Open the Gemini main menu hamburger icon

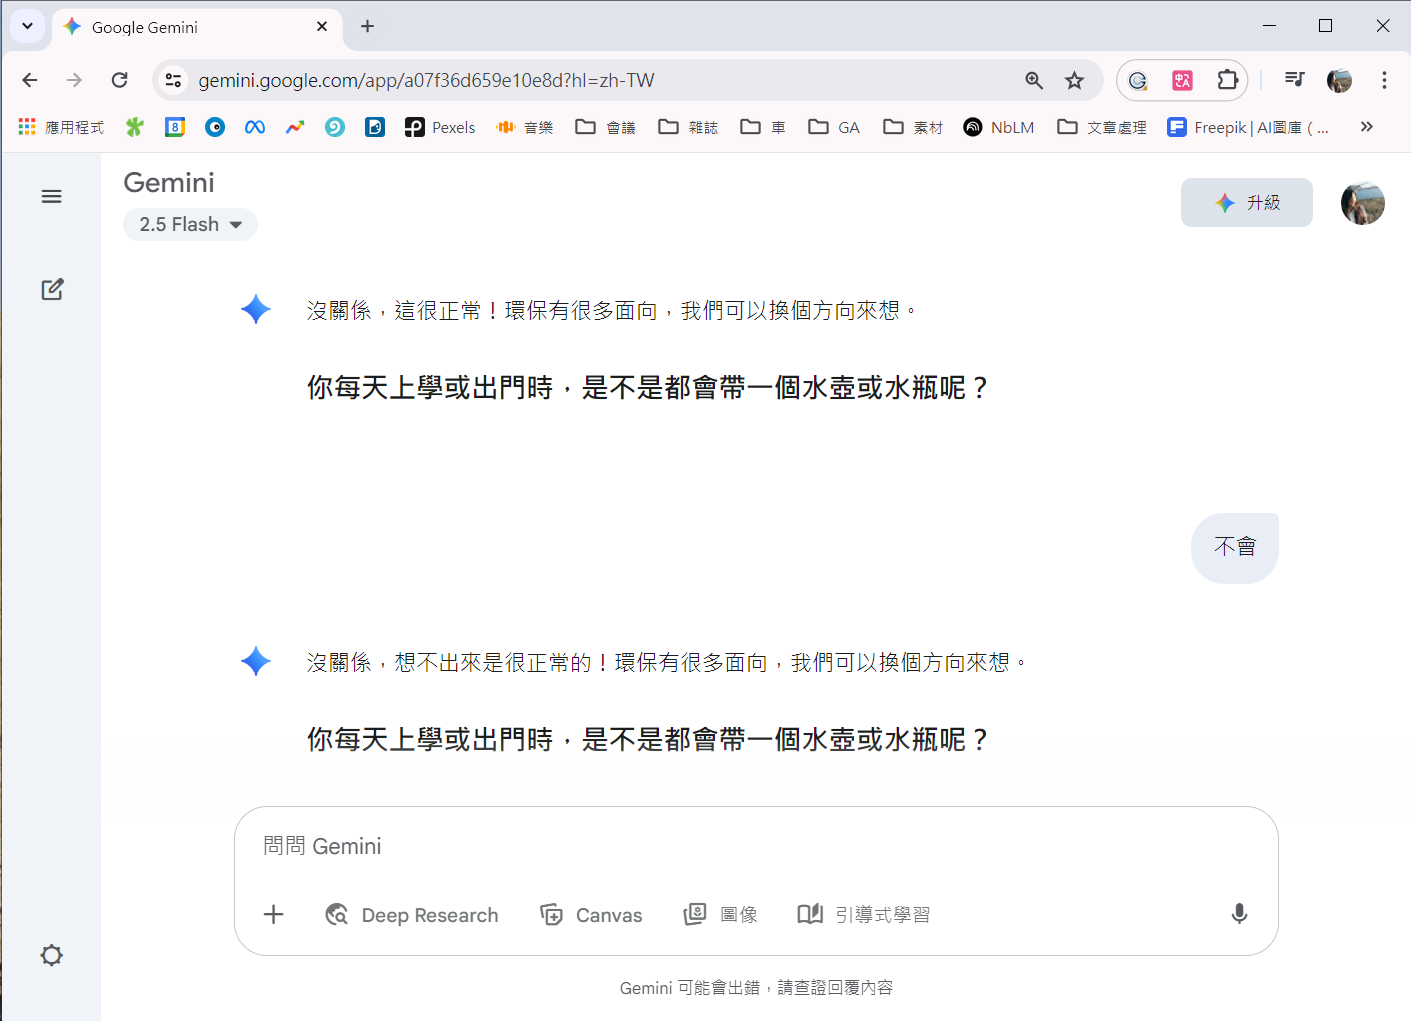[x=52, y=196]
